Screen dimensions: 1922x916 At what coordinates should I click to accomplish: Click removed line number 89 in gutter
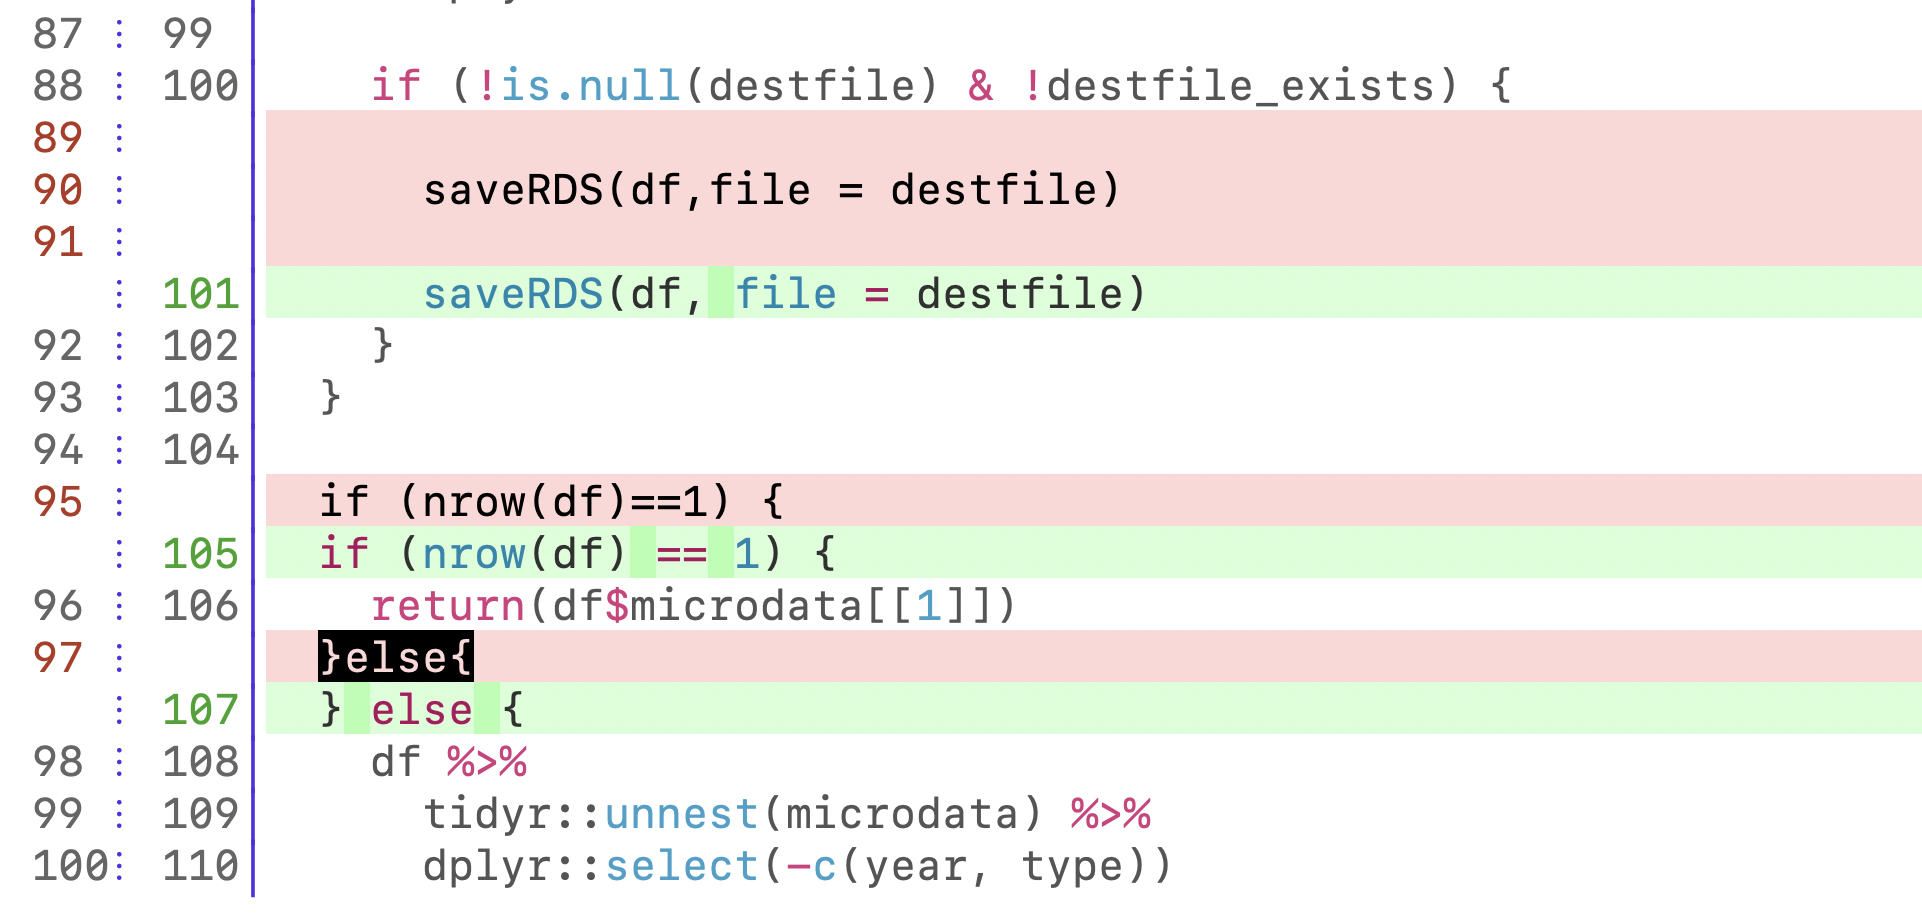57,138
